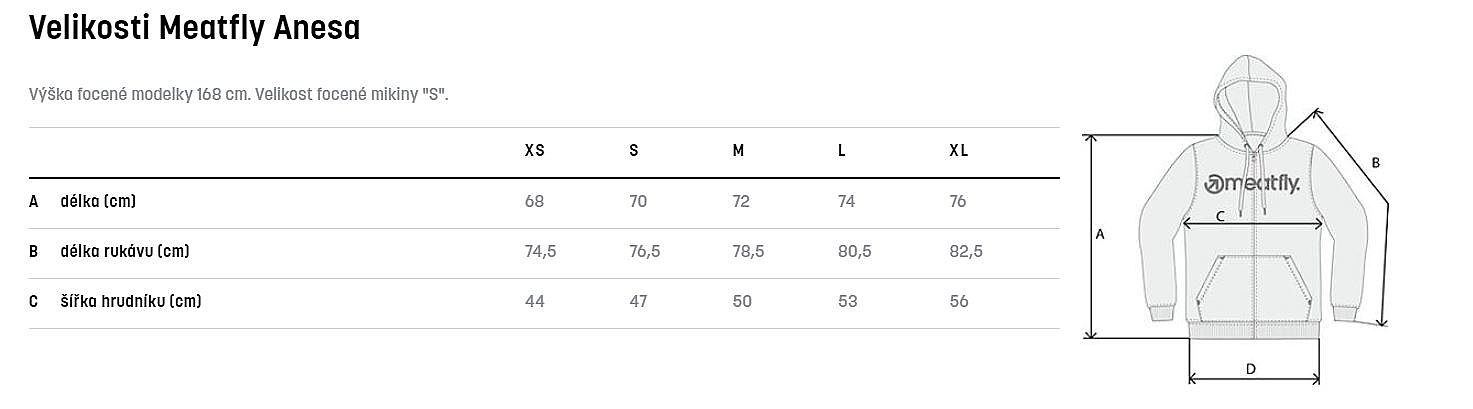This screenshot has height=409, width=1473.
Task: Select the S size column header
Action: (x=634, y=151)
